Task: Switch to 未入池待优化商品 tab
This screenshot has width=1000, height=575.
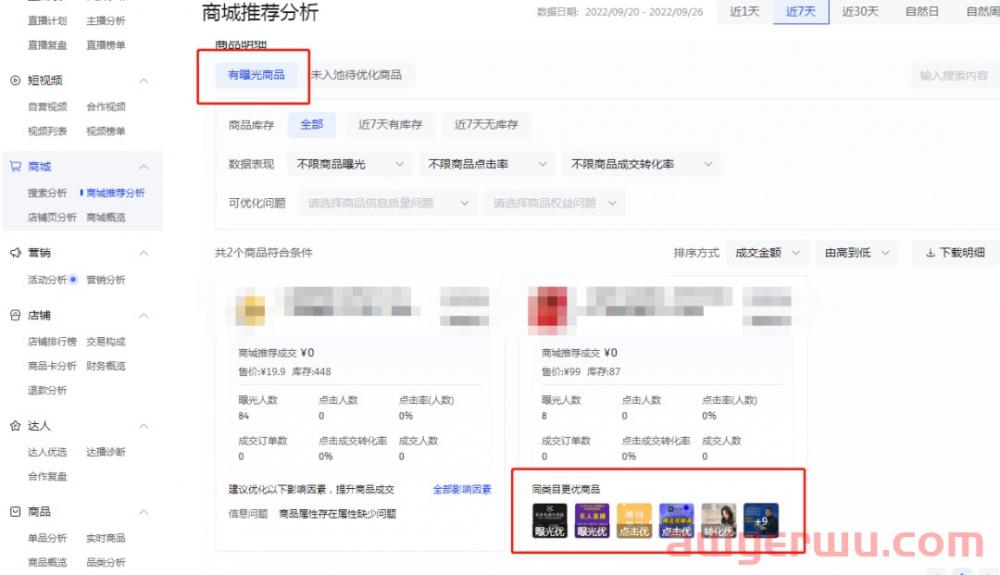Action: click(356, 75)
